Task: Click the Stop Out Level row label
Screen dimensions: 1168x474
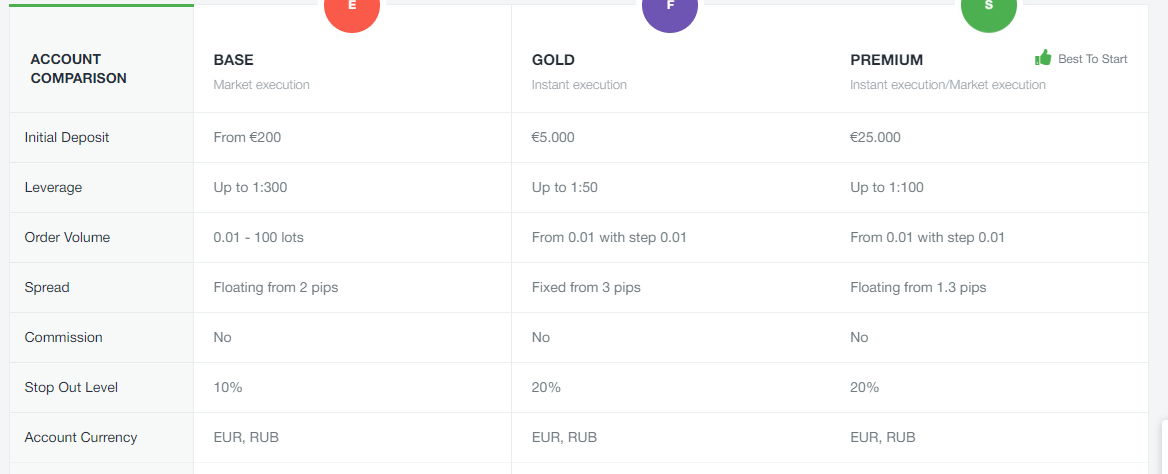Action: pos(71,387)
